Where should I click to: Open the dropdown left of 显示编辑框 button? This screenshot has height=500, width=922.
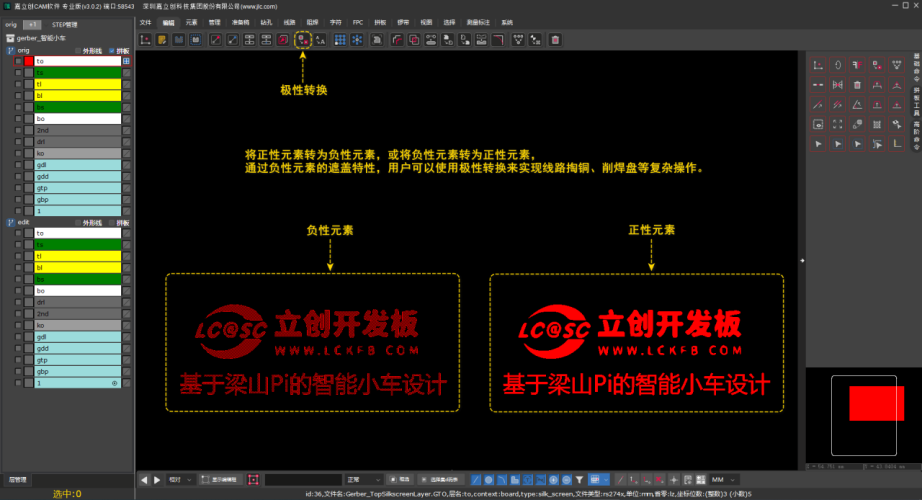coord(180,479)
